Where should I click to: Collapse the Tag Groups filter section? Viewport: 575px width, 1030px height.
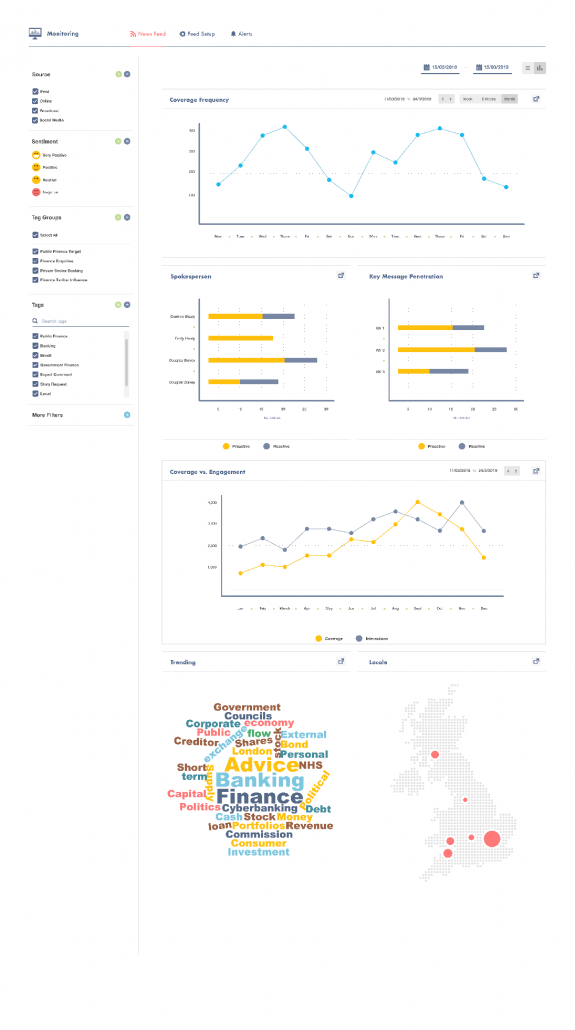(127, 217)
